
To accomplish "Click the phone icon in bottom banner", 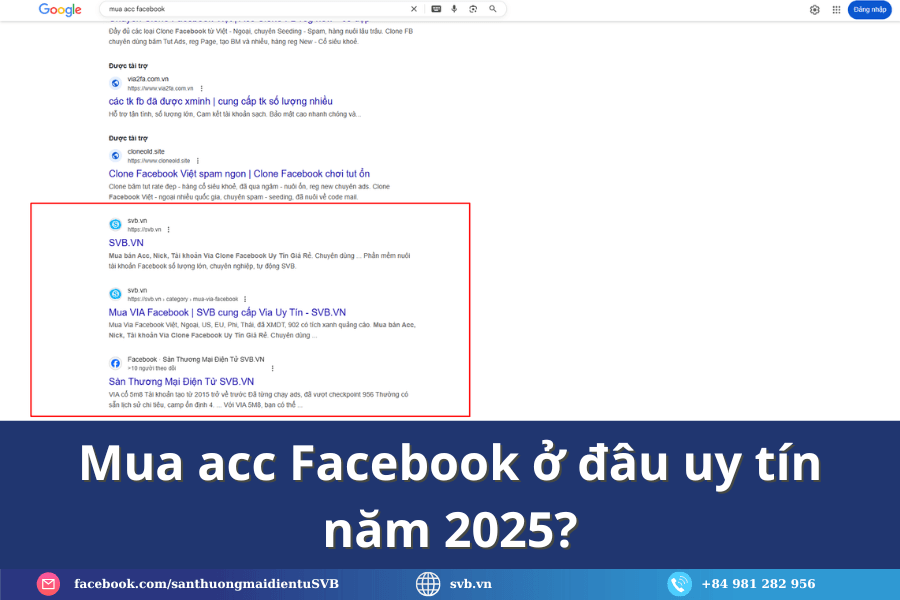I will click(680, 584).
